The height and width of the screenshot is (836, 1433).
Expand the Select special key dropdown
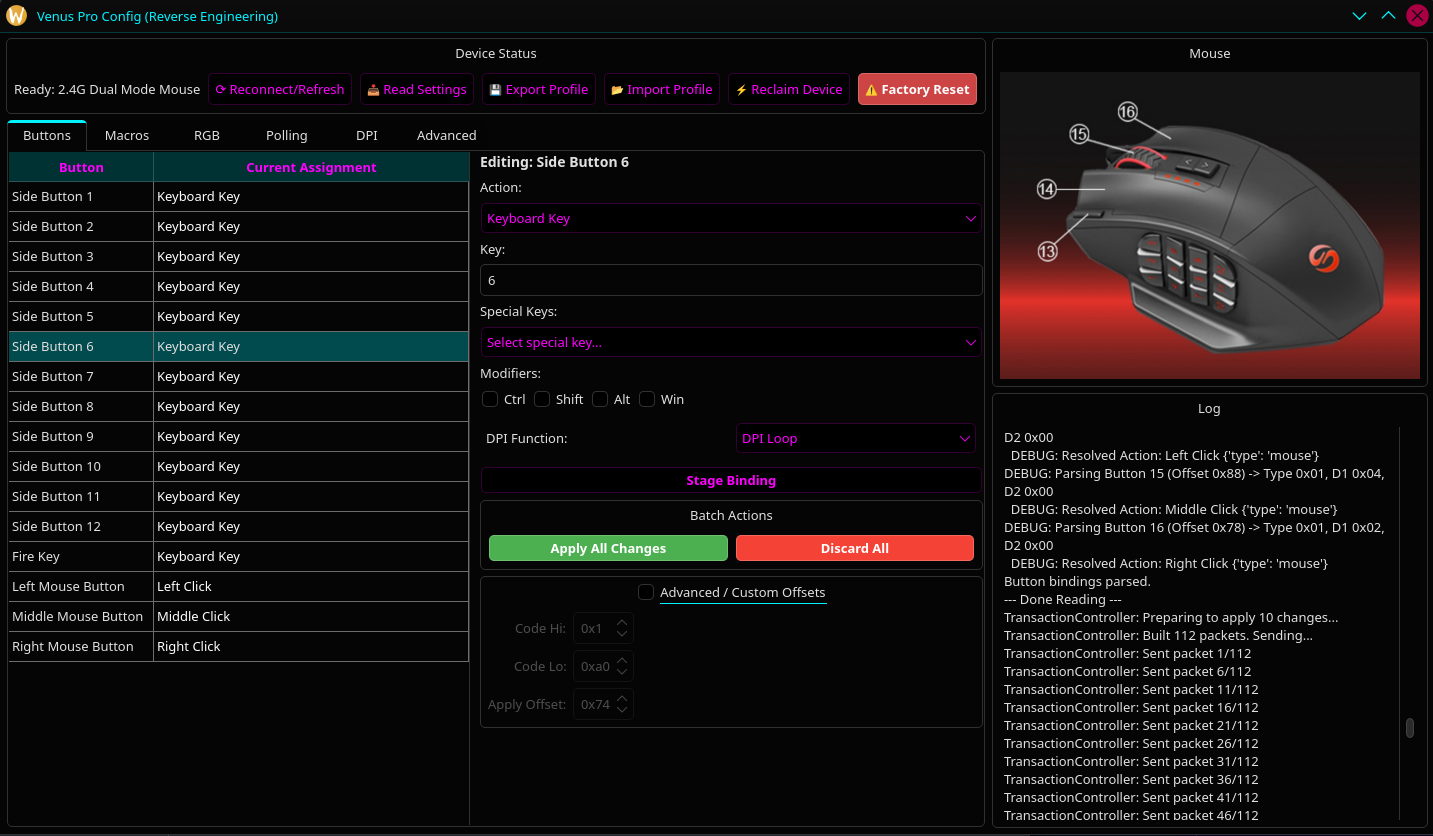point(730,342)
